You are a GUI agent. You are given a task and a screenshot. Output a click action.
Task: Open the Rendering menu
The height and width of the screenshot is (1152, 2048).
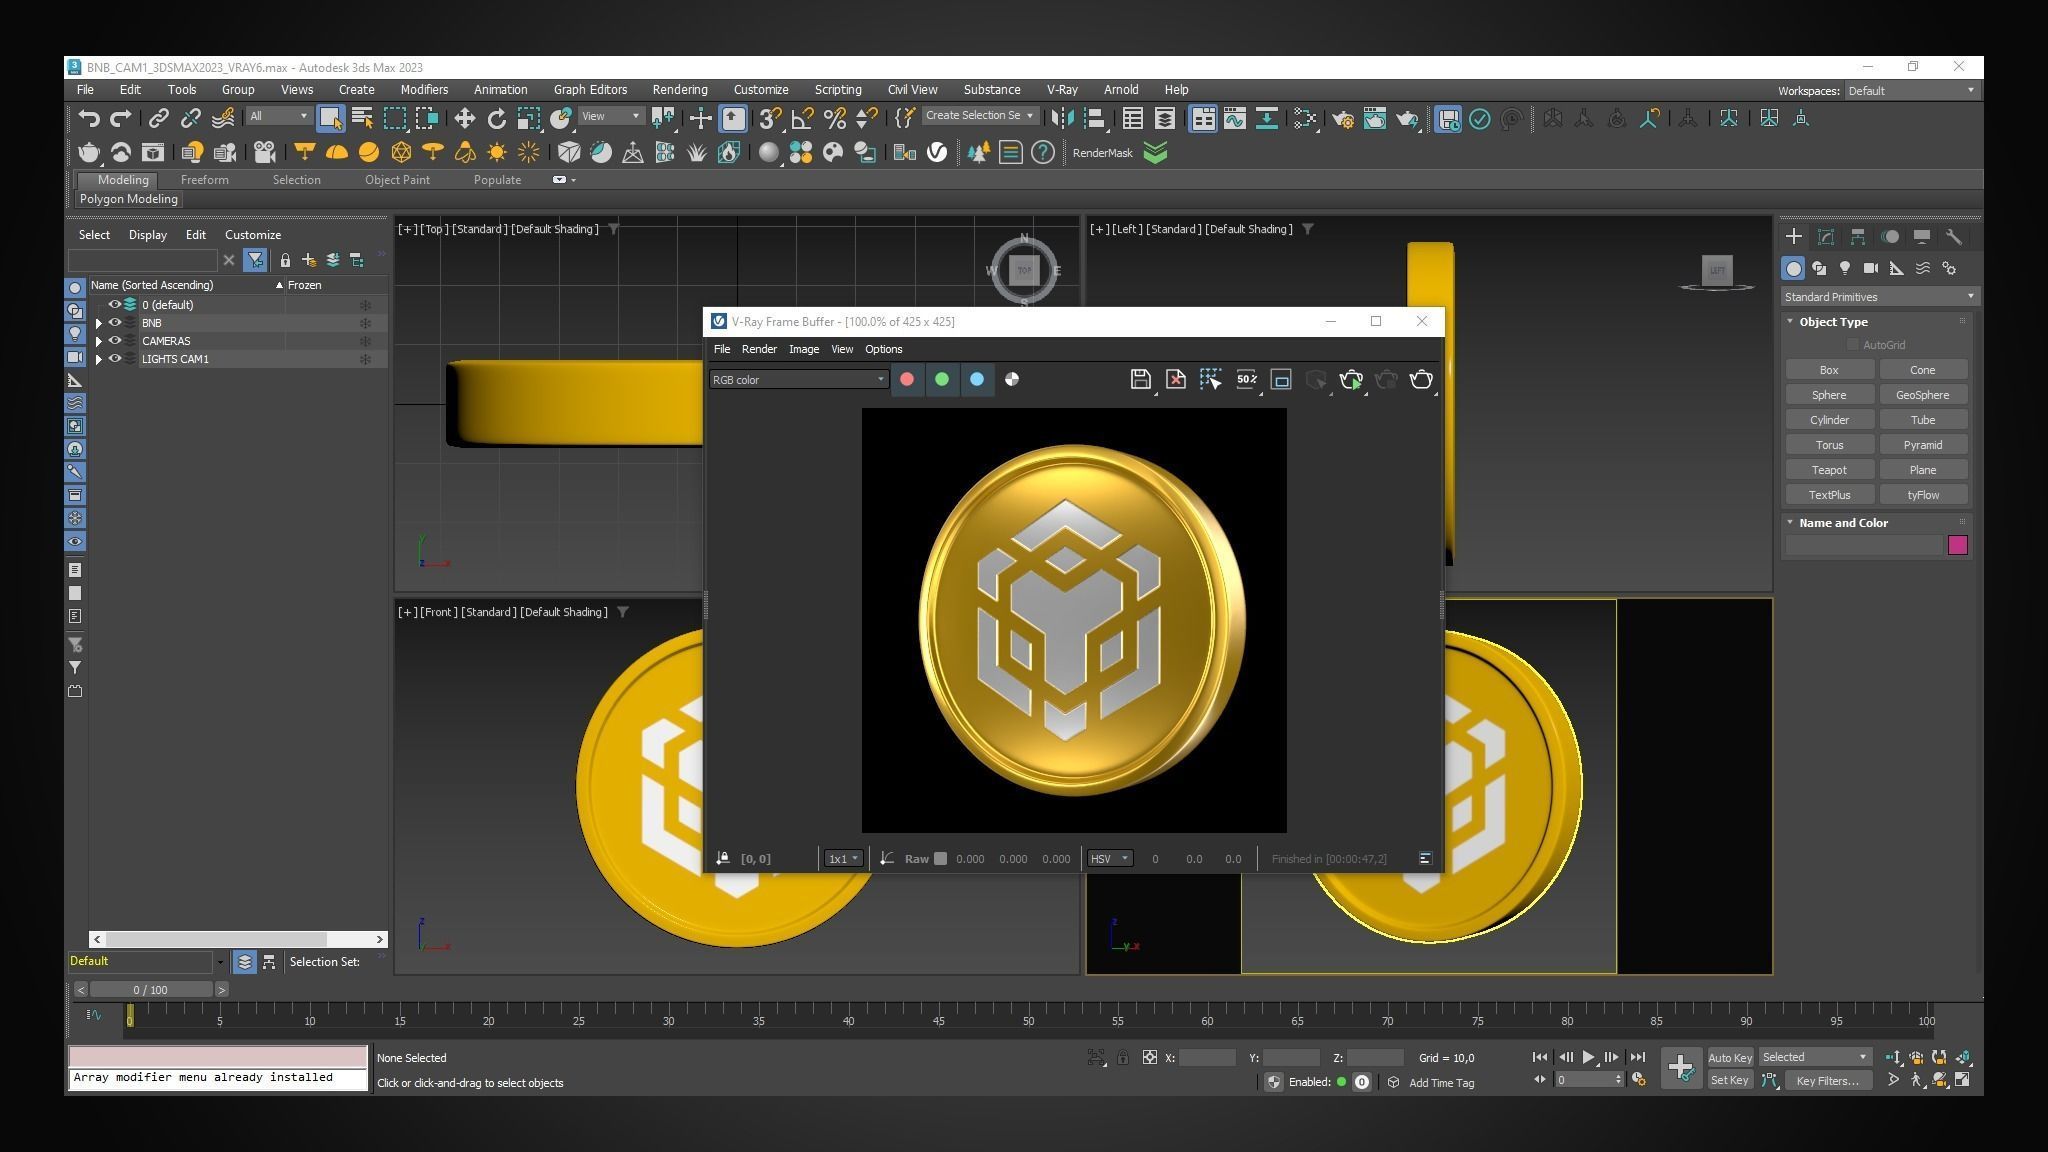679,90
